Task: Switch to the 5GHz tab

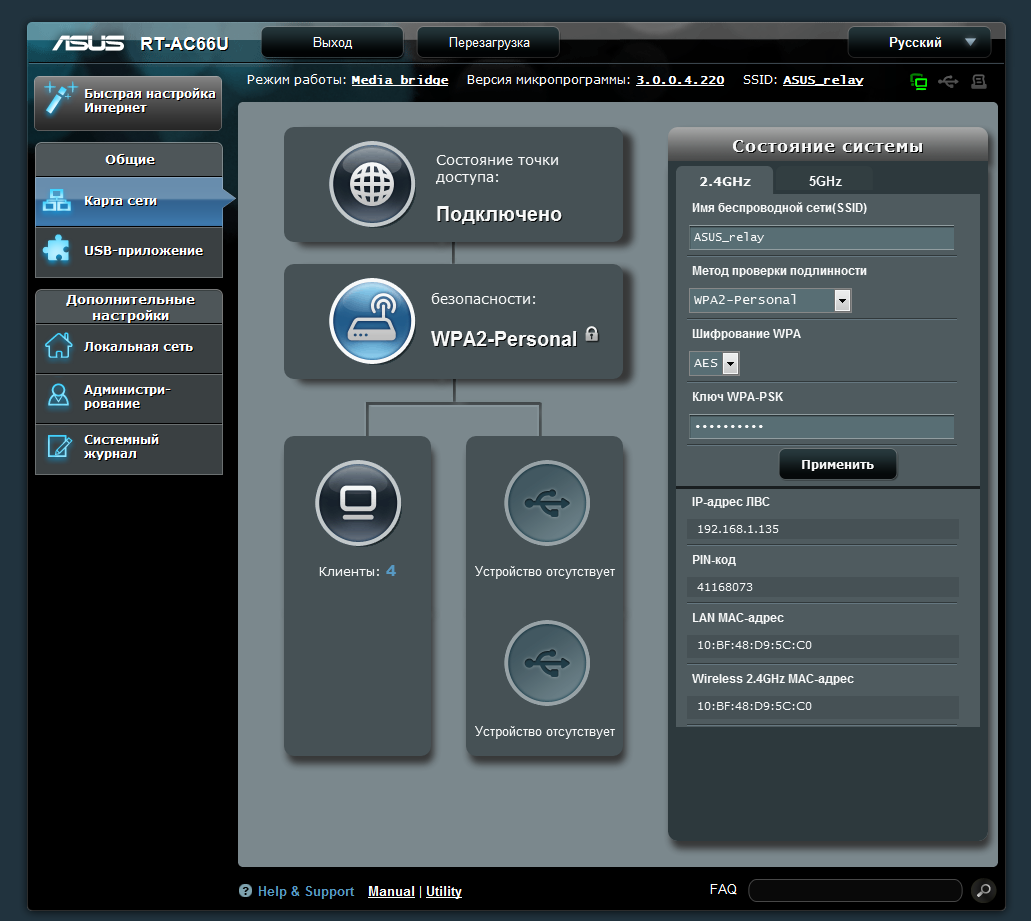Action: point(825,181)
